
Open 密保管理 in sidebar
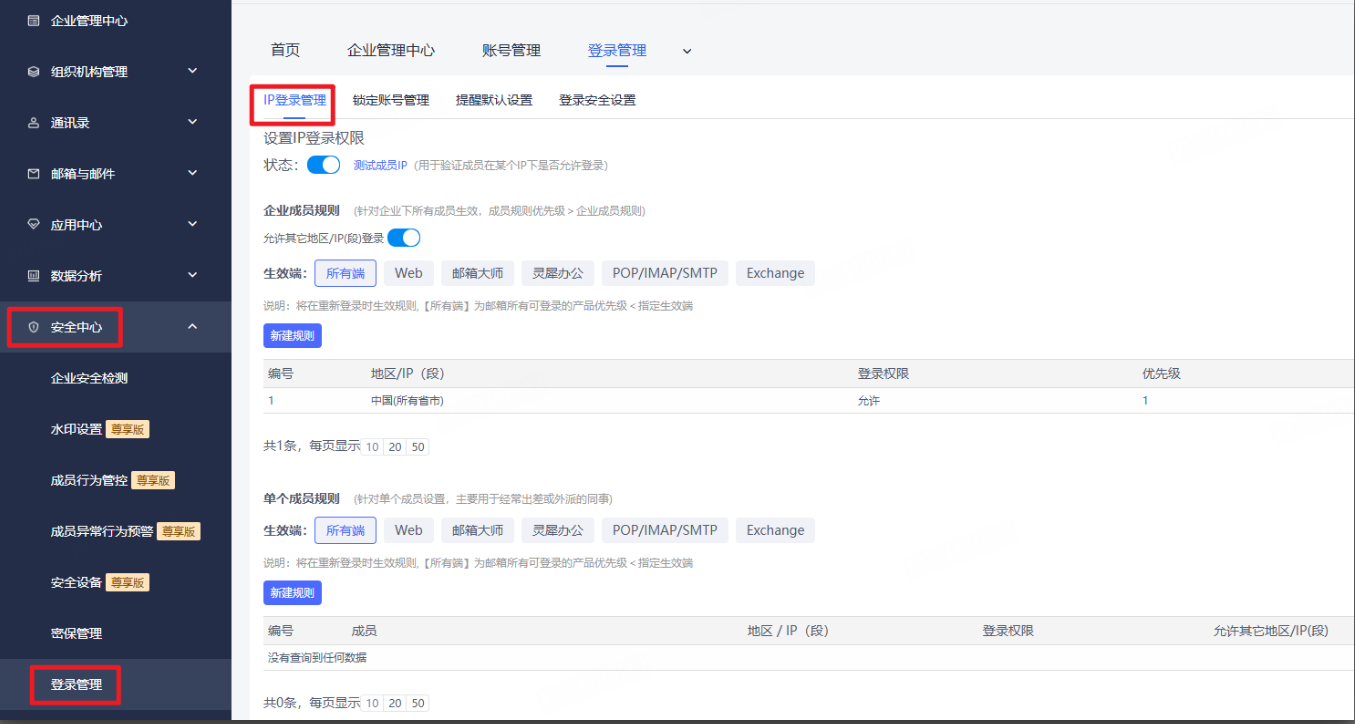(76, 633)
